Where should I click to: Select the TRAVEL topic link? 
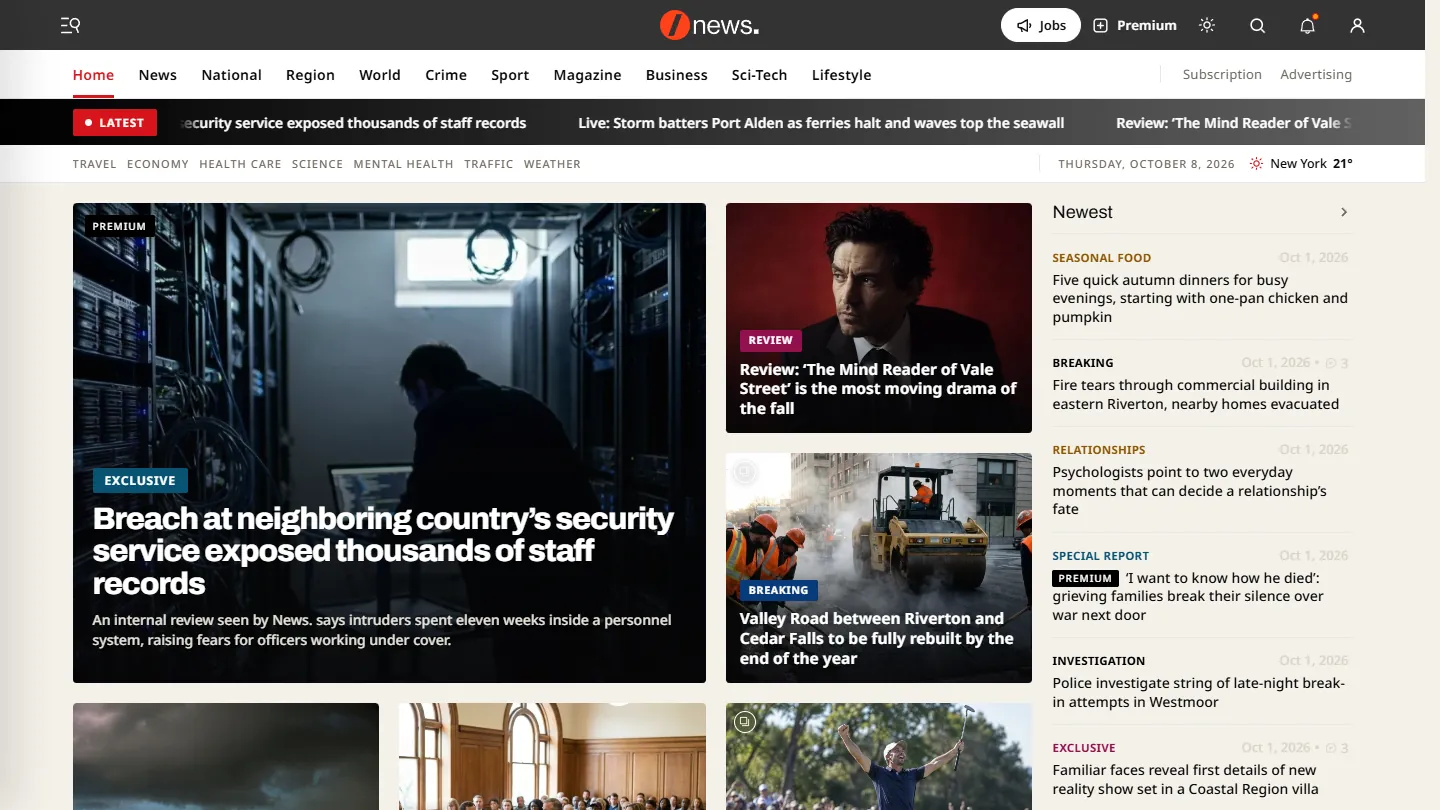click(94, 164)
